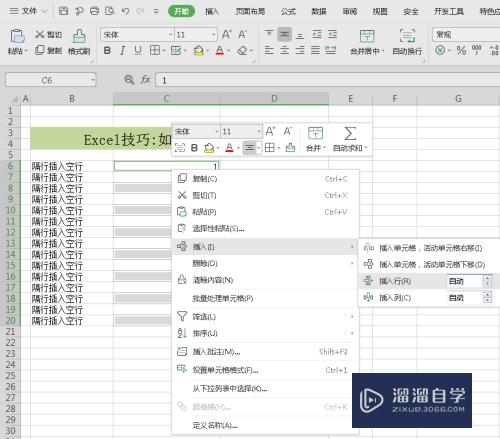Viewport: 500px width, 439px height.
Task: Select insert cells, shift down (活动单元格下移)
Action: [x=429, y=265]
